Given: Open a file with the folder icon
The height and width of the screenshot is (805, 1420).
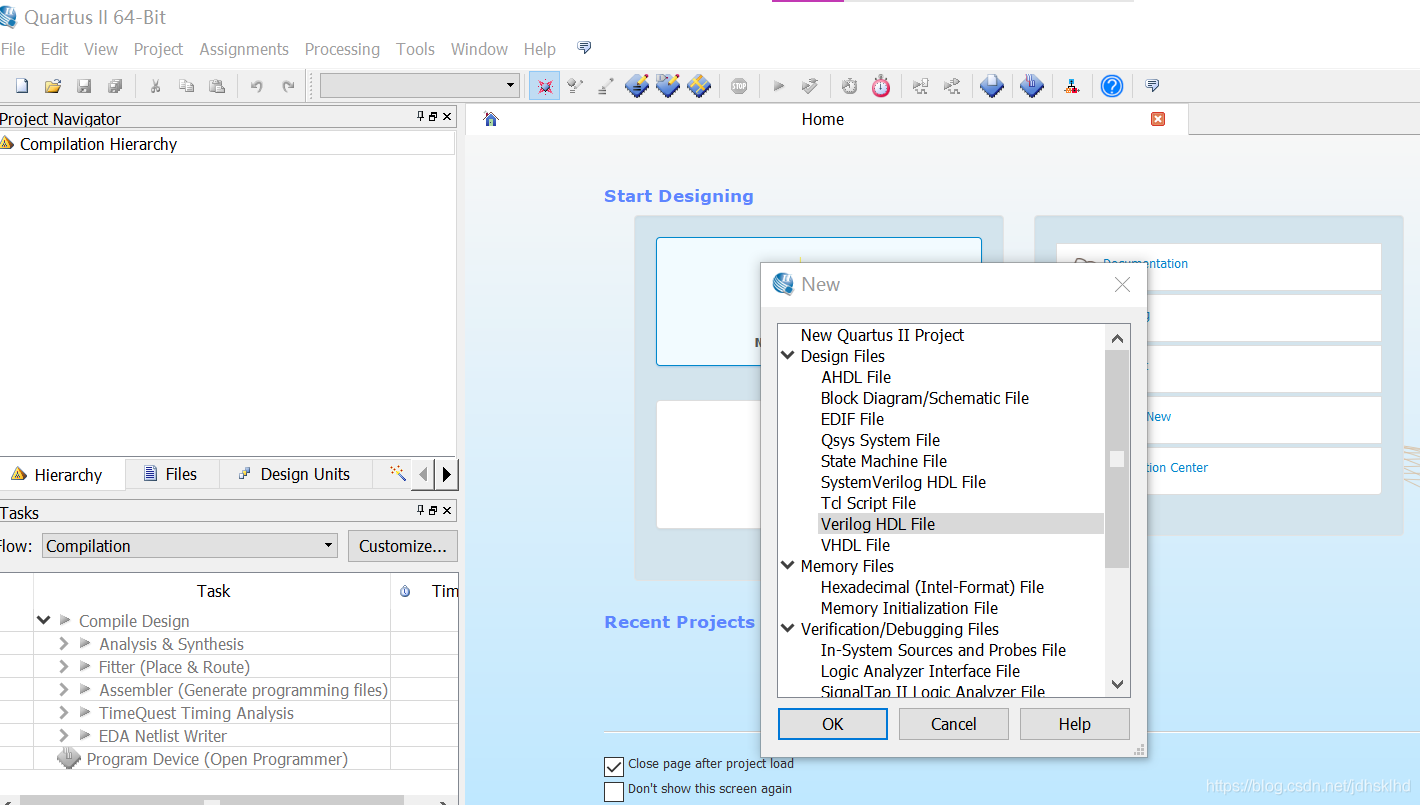Looking at the screenshot, I should (x=53, y=86).
